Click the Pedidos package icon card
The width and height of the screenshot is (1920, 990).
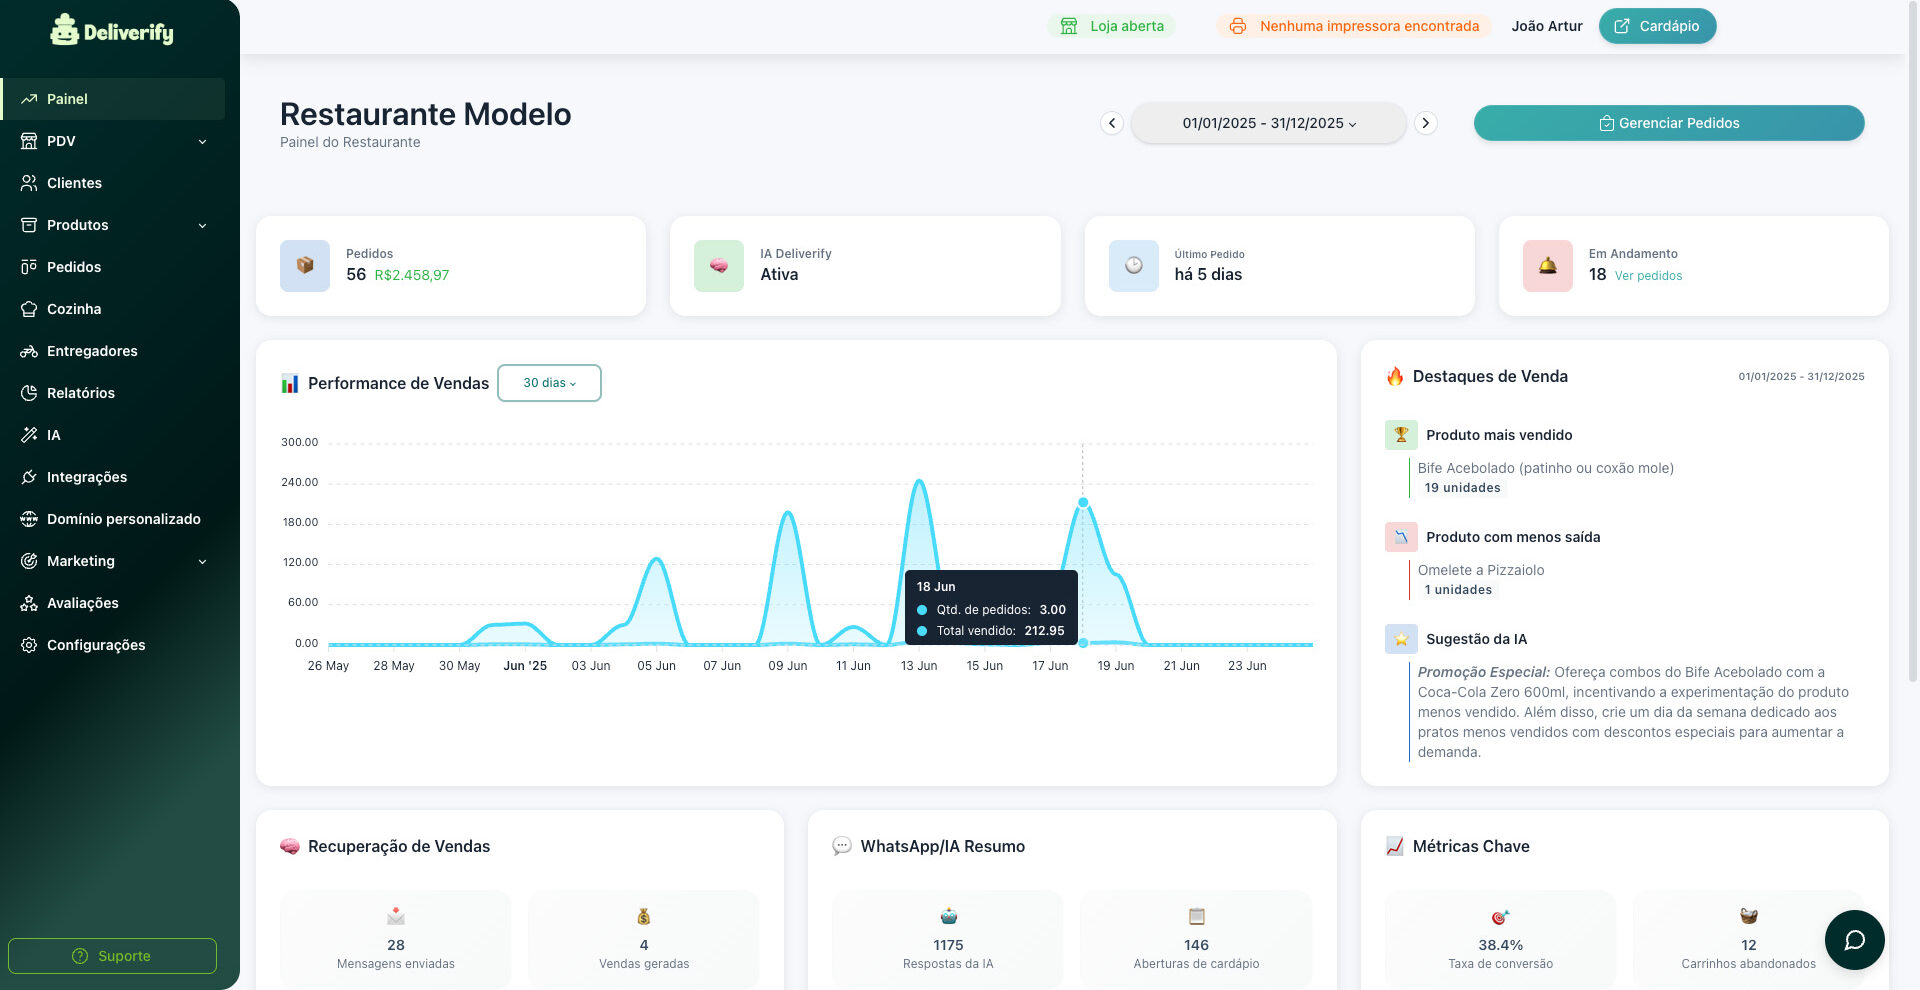(x=305, y=266)
